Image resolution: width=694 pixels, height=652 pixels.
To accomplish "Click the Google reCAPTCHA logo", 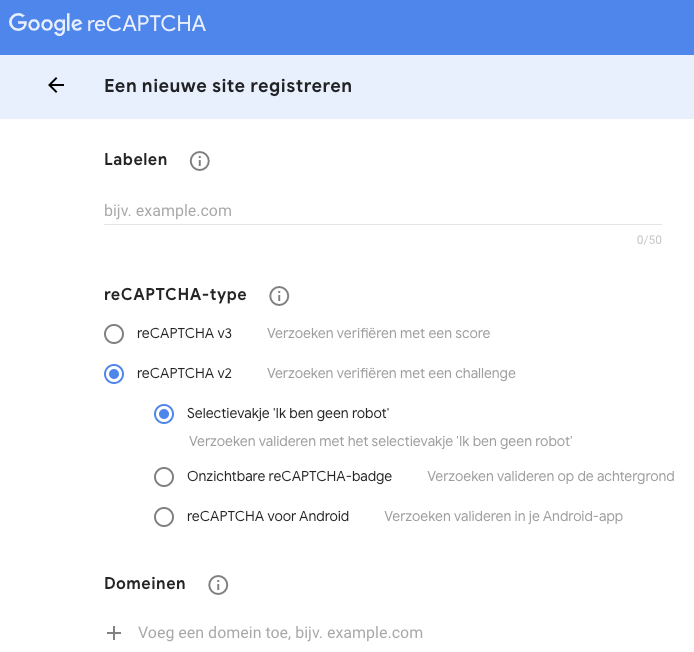I will click(107, 24).
